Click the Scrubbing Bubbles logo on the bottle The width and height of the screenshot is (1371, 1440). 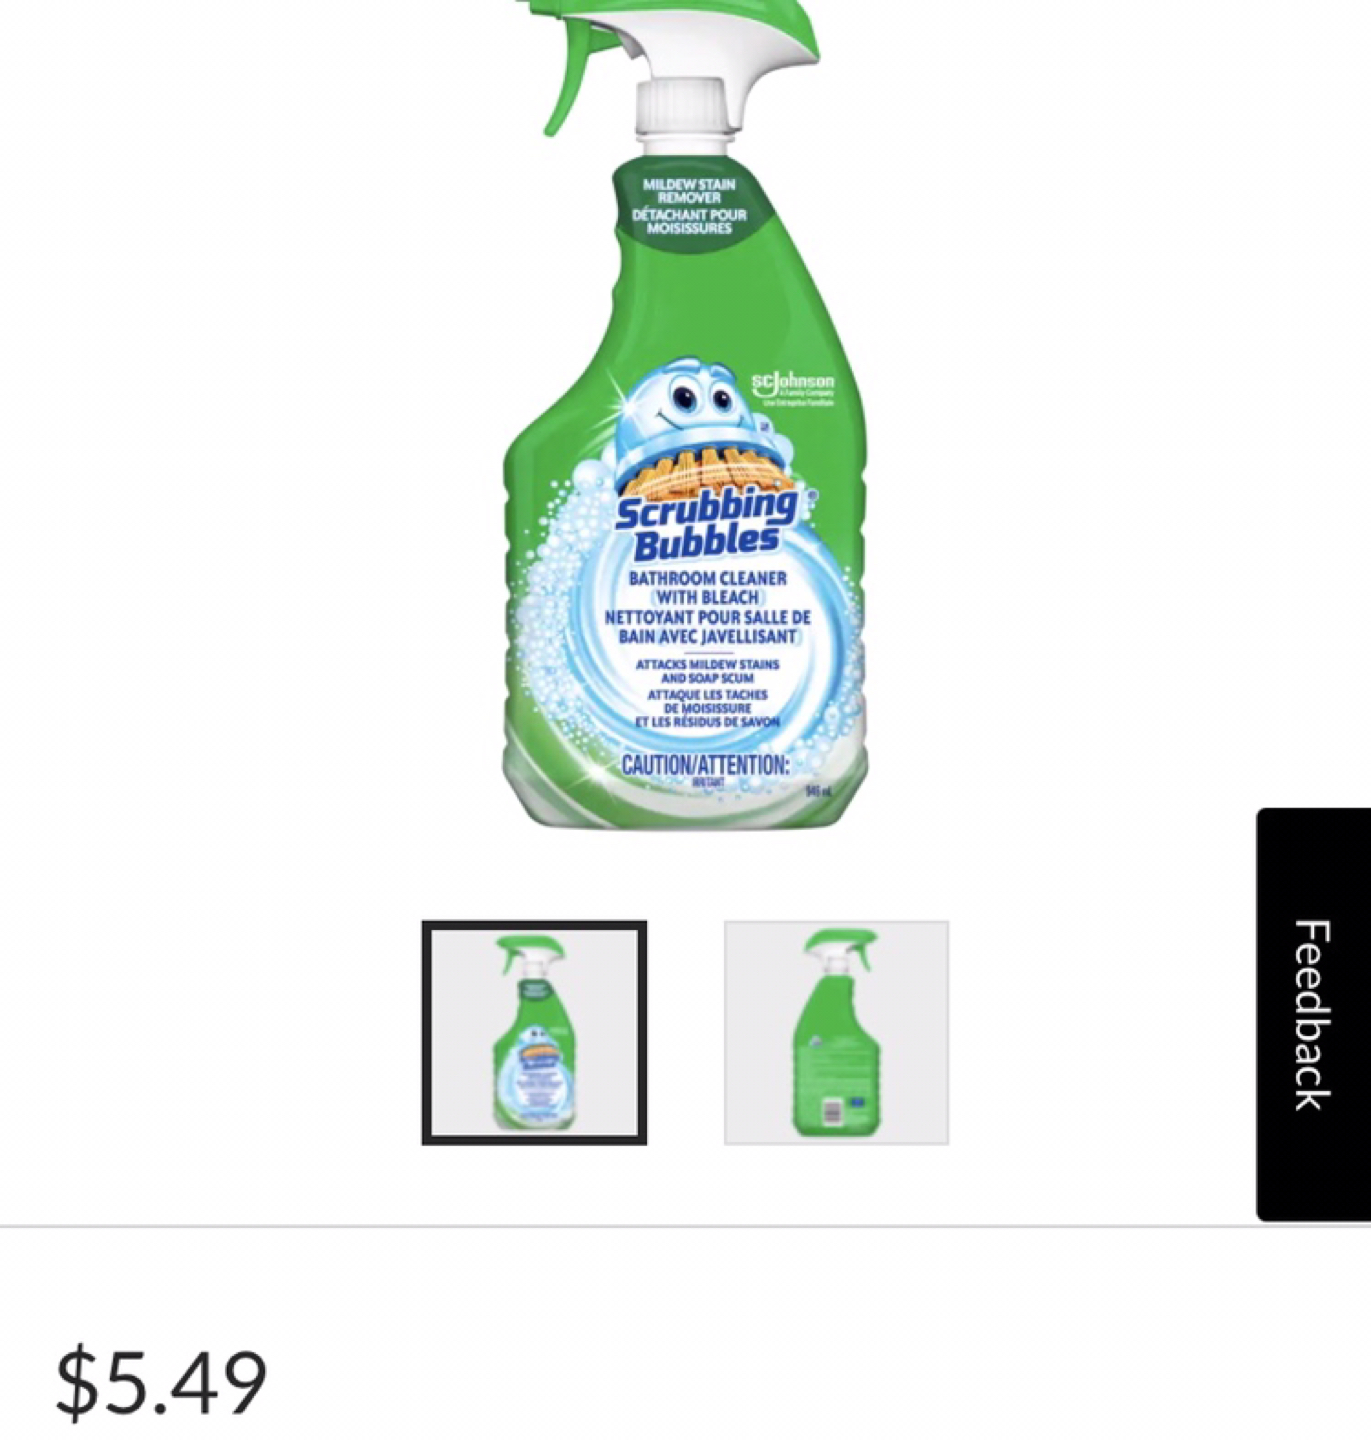(705, 523)
